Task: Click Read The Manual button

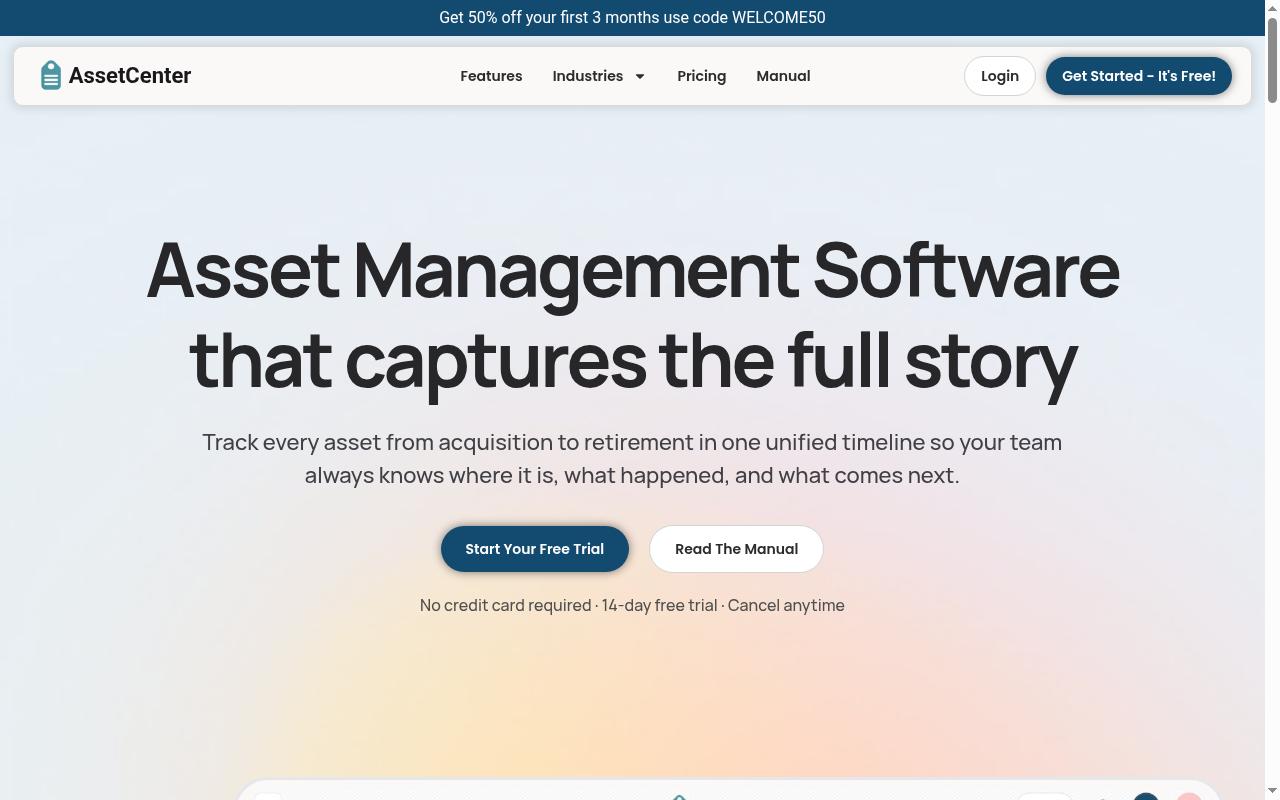Action: (x=736, y=549)
